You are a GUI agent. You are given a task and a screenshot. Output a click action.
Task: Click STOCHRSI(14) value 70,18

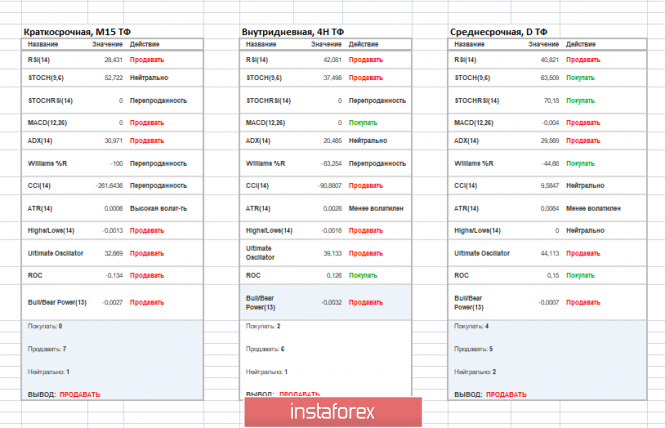point(551,101)
